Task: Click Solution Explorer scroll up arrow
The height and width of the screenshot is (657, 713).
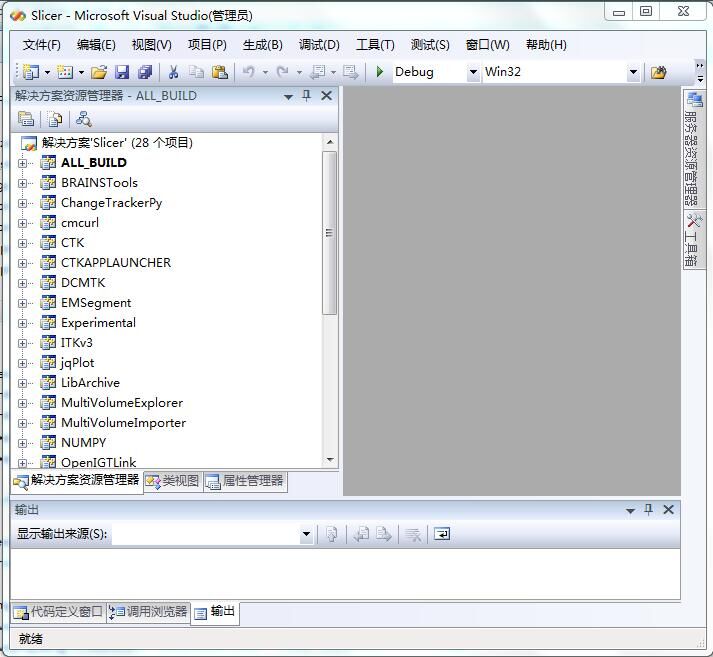Action: [330, 142]
